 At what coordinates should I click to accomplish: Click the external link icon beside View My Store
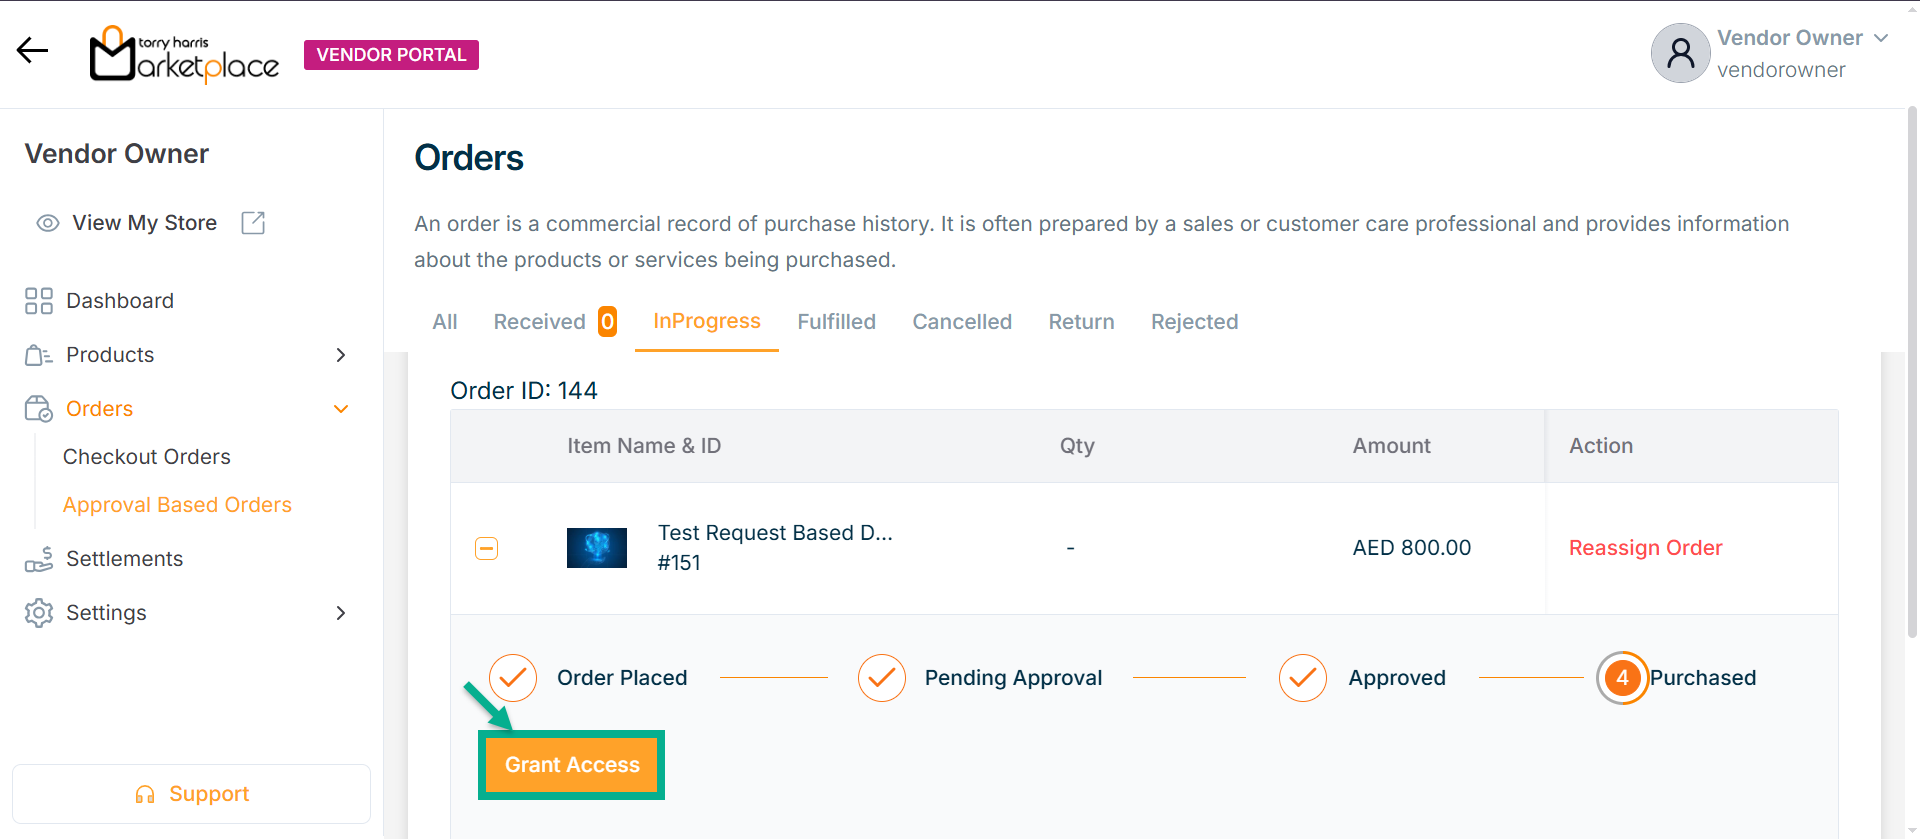[254, 223]
